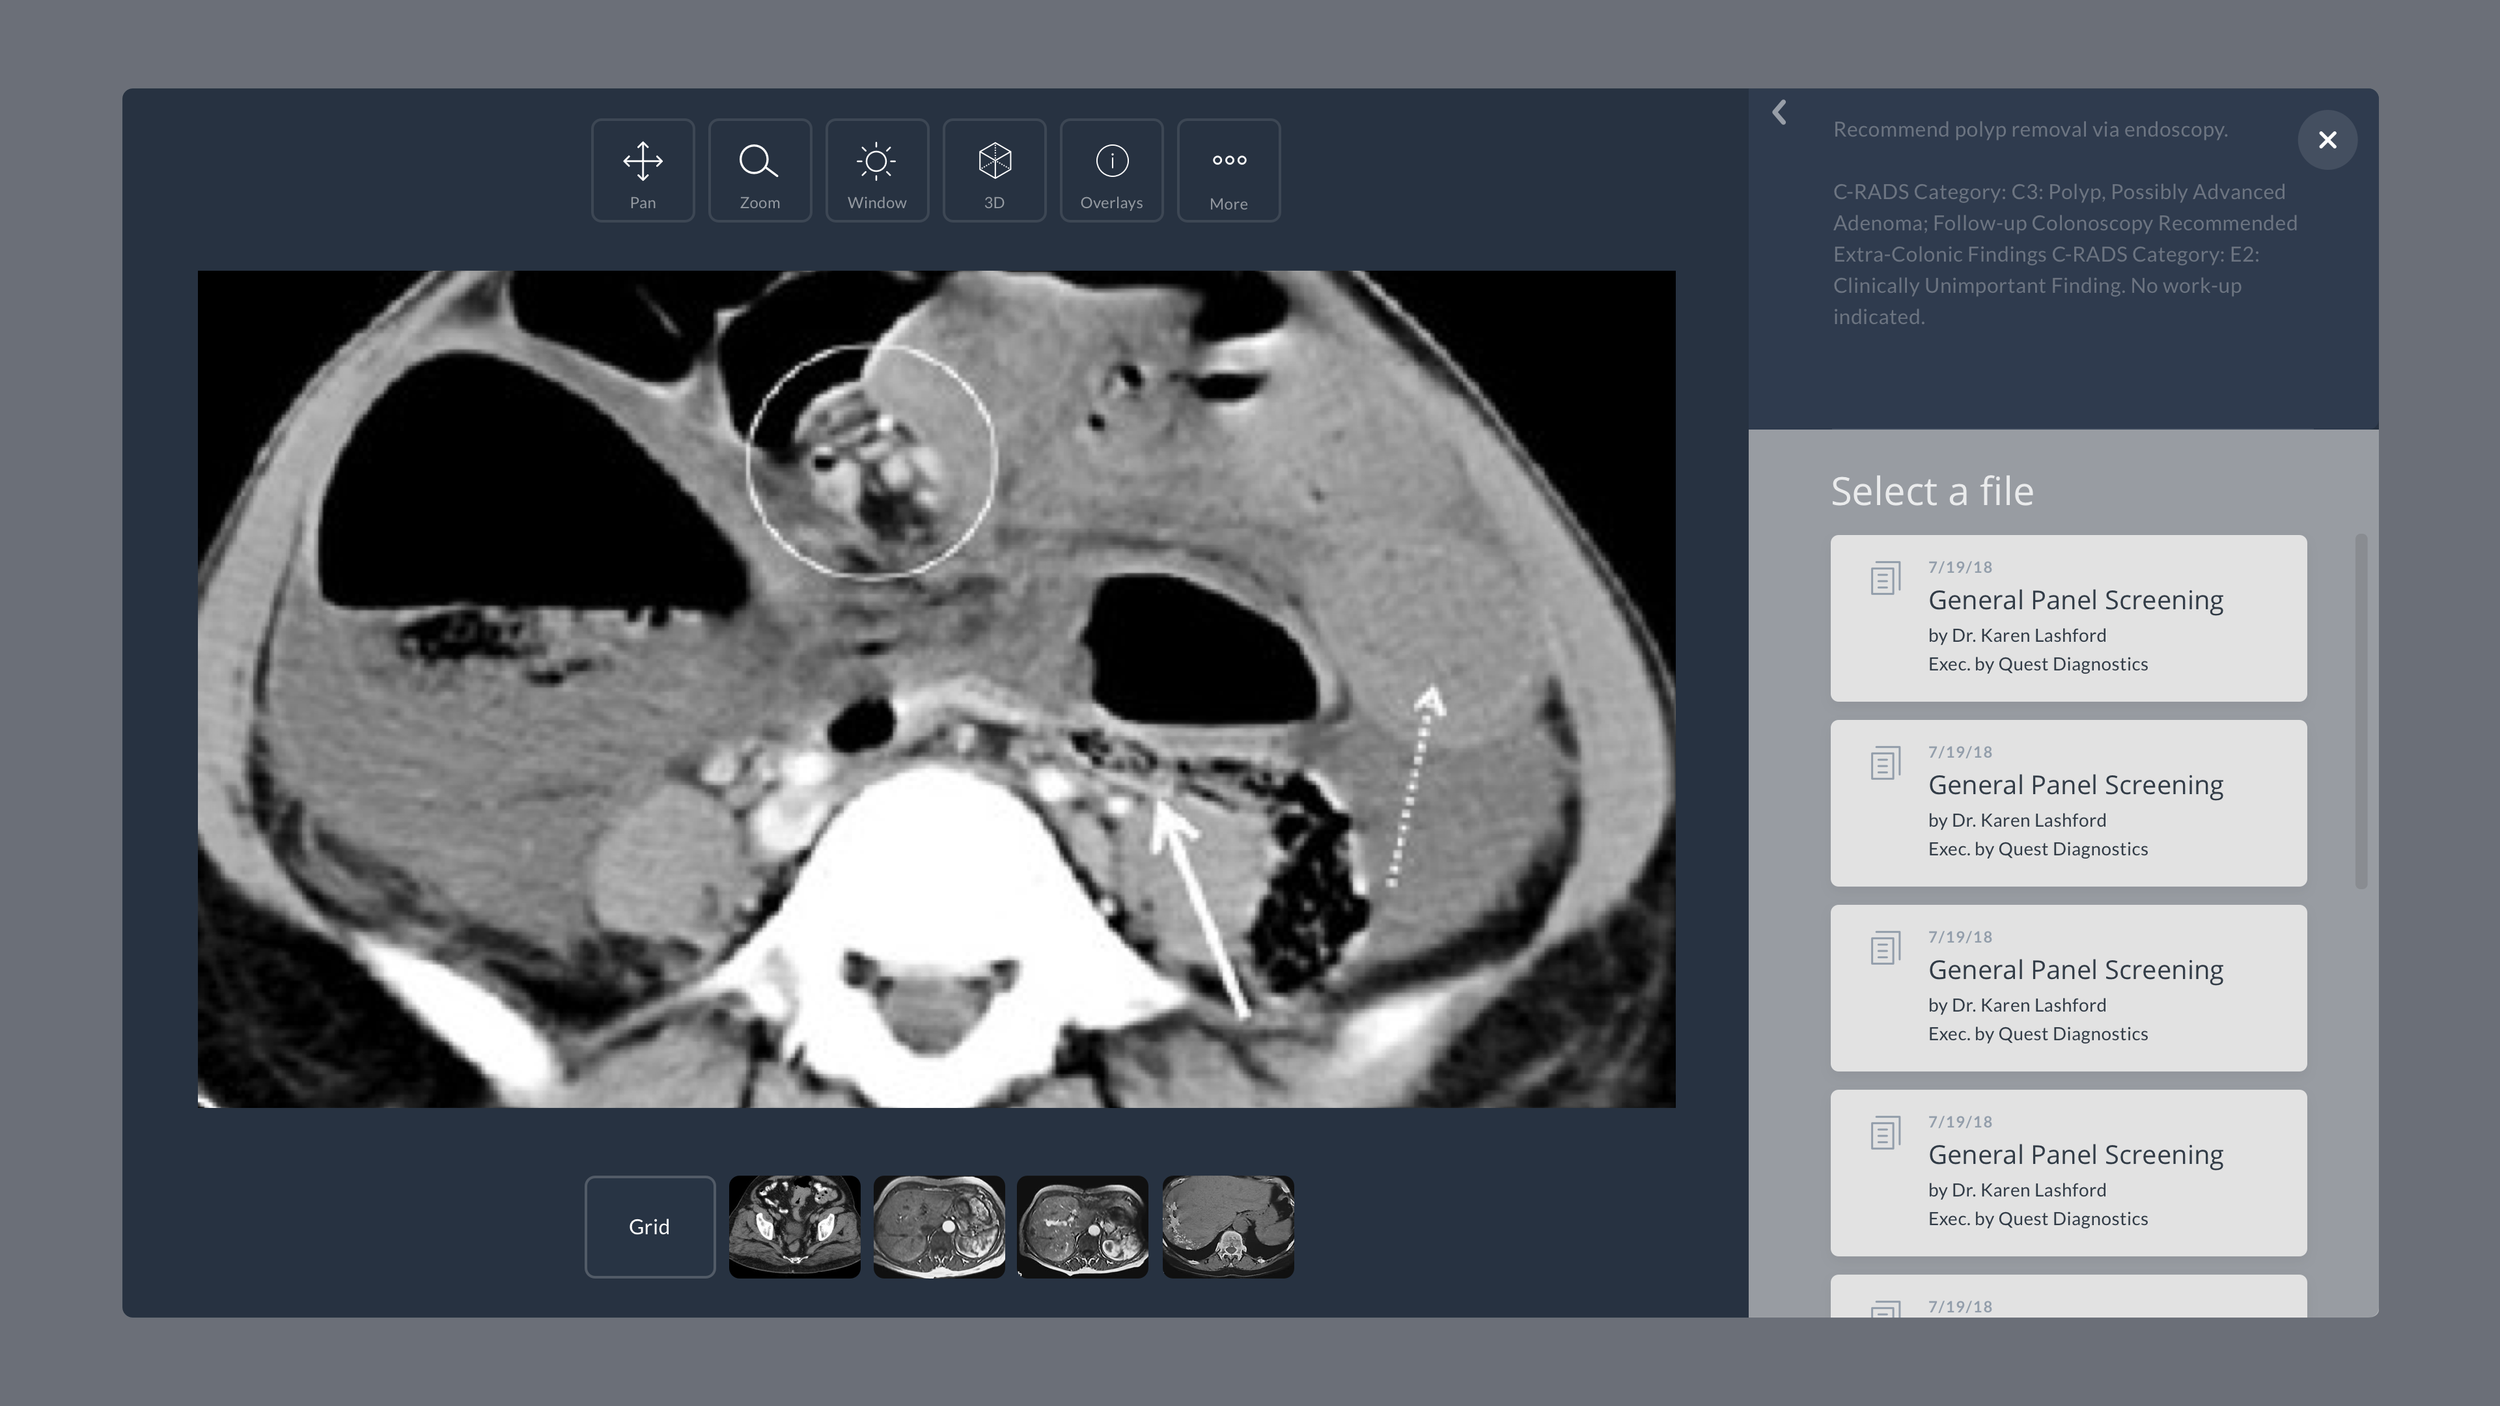Image resolution: width=2500 pixels, height=1406 pixels.
Task: Select the fourth scan thumbnail
Action: (1227, 1226)
